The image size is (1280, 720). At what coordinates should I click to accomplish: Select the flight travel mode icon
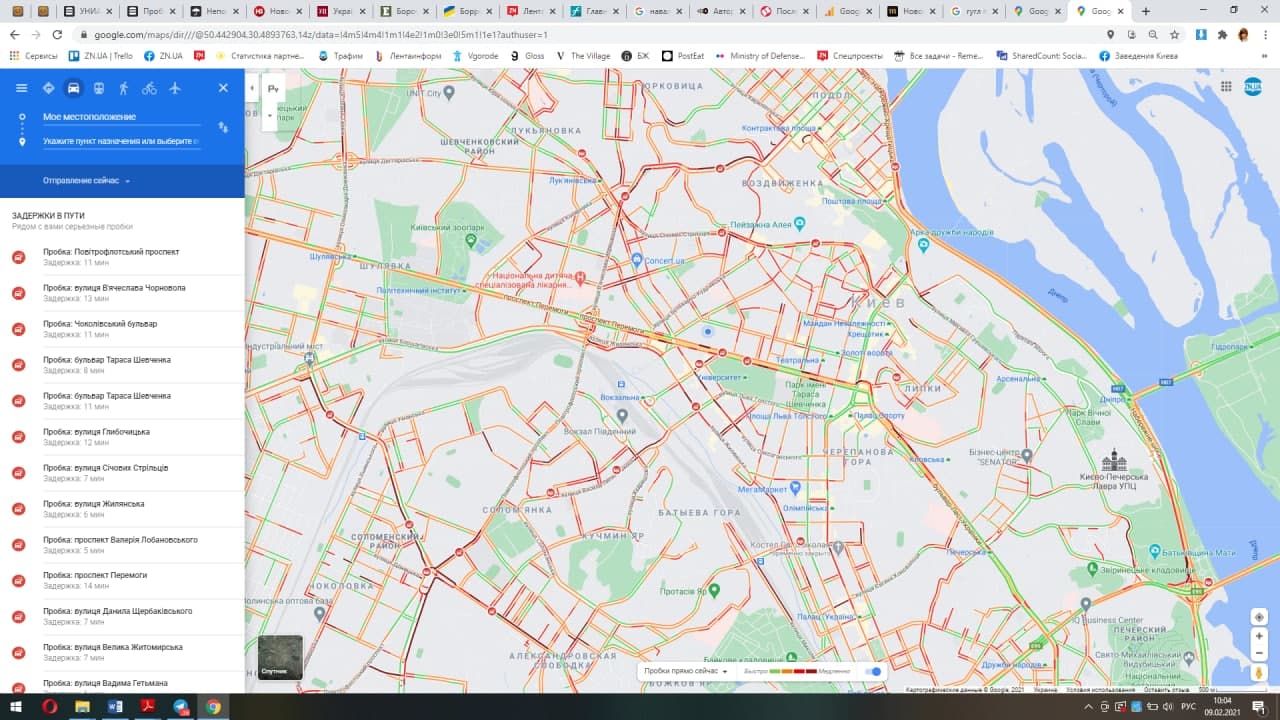[175, 88]
